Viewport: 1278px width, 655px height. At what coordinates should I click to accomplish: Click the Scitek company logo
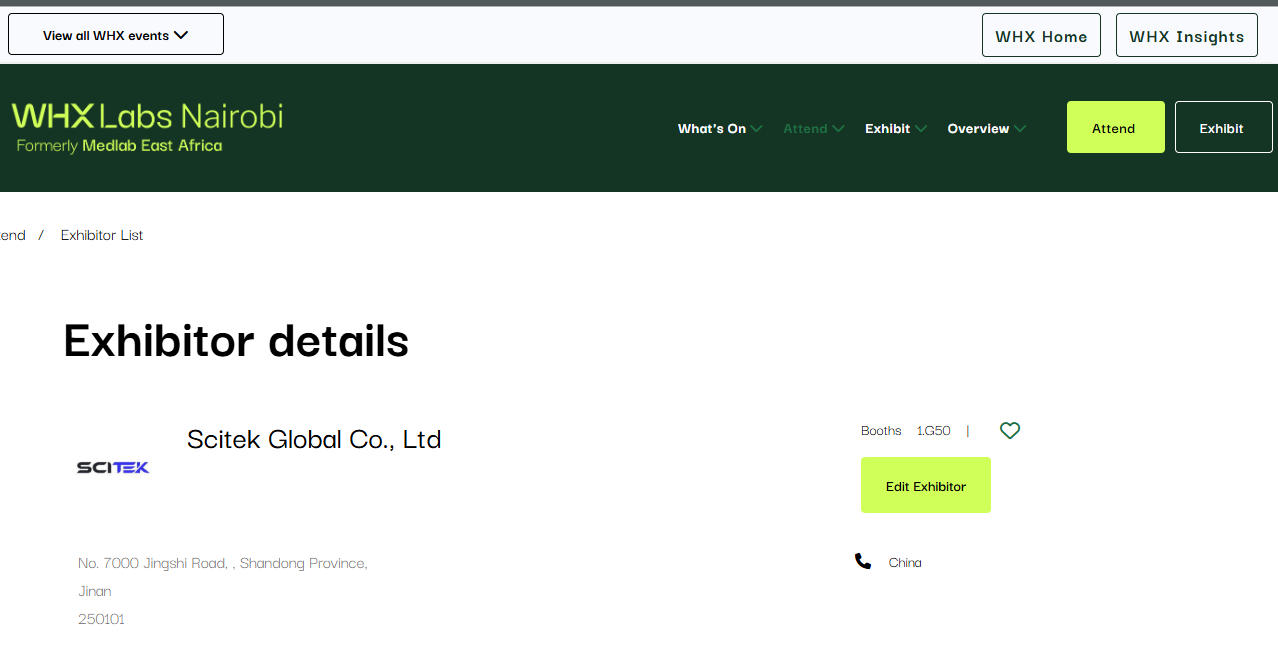click(113, 467)
